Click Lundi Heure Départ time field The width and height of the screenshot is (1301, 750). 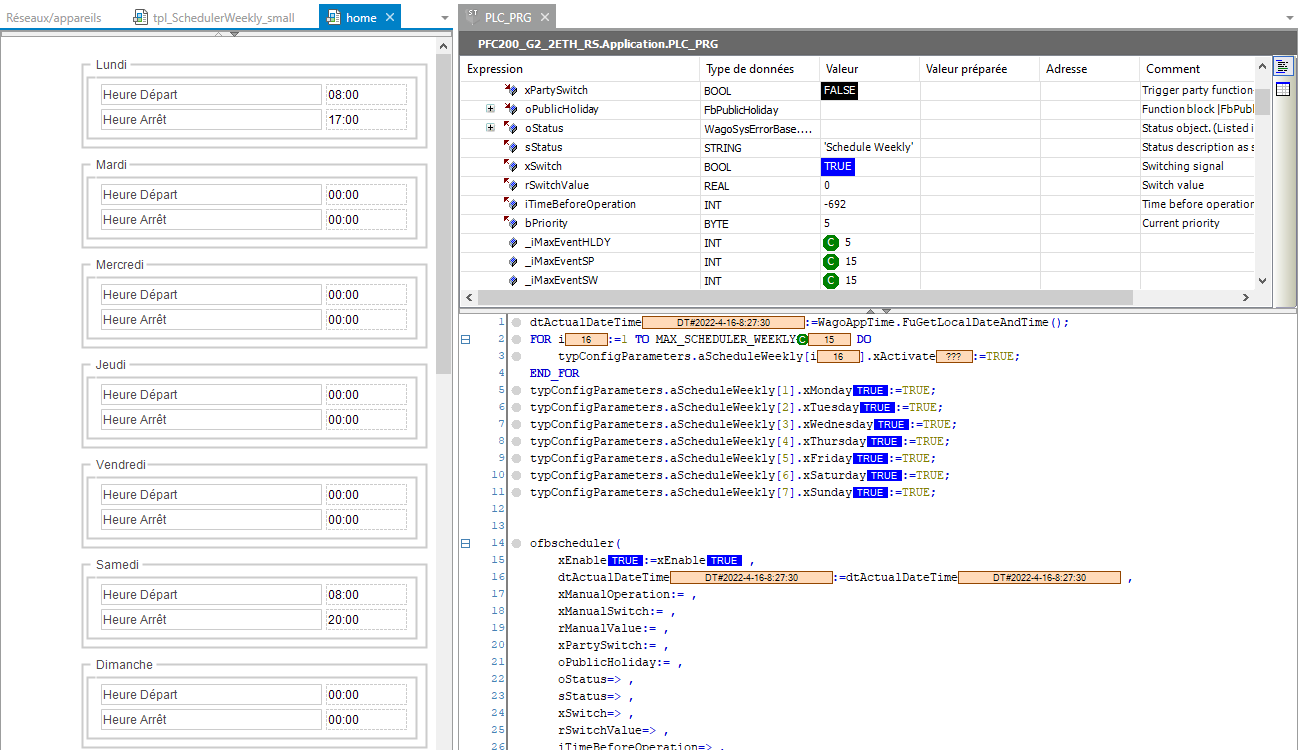click(366, 95)
